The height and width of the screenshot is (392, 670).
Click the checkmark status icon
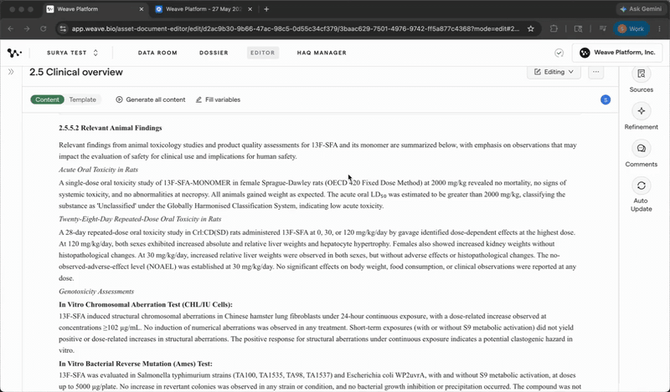(558, 53)
